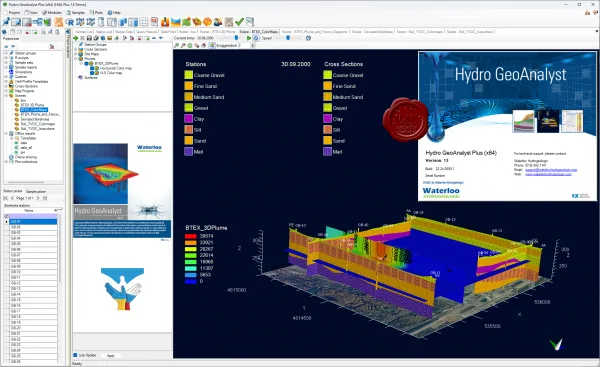Click the Online sharing item in Project tree
This screenshot has height=367, width=600.
[x=25, y=157]
